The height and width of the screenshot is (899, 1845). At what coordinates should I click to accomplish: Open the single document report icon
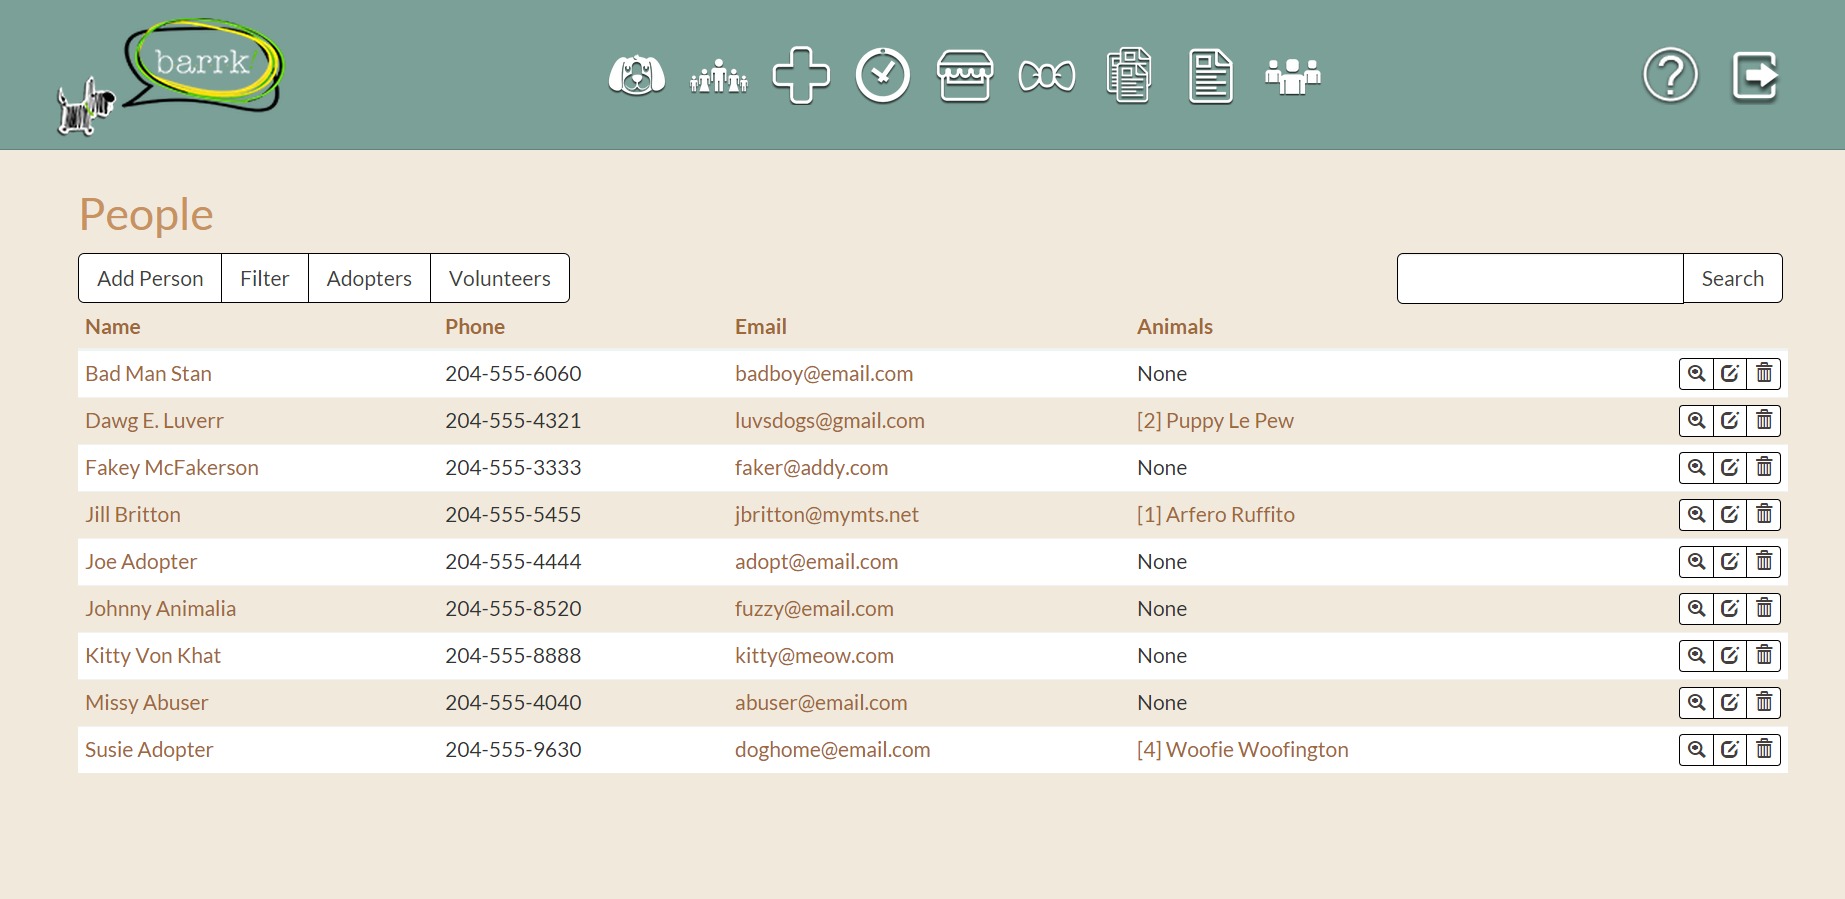click(x=1211, y=75)
